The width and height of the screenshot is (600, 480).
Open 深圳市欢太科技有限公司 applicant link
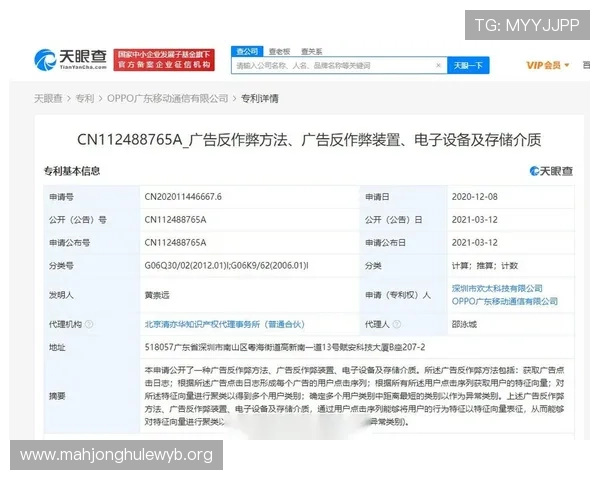coord(497,288)
